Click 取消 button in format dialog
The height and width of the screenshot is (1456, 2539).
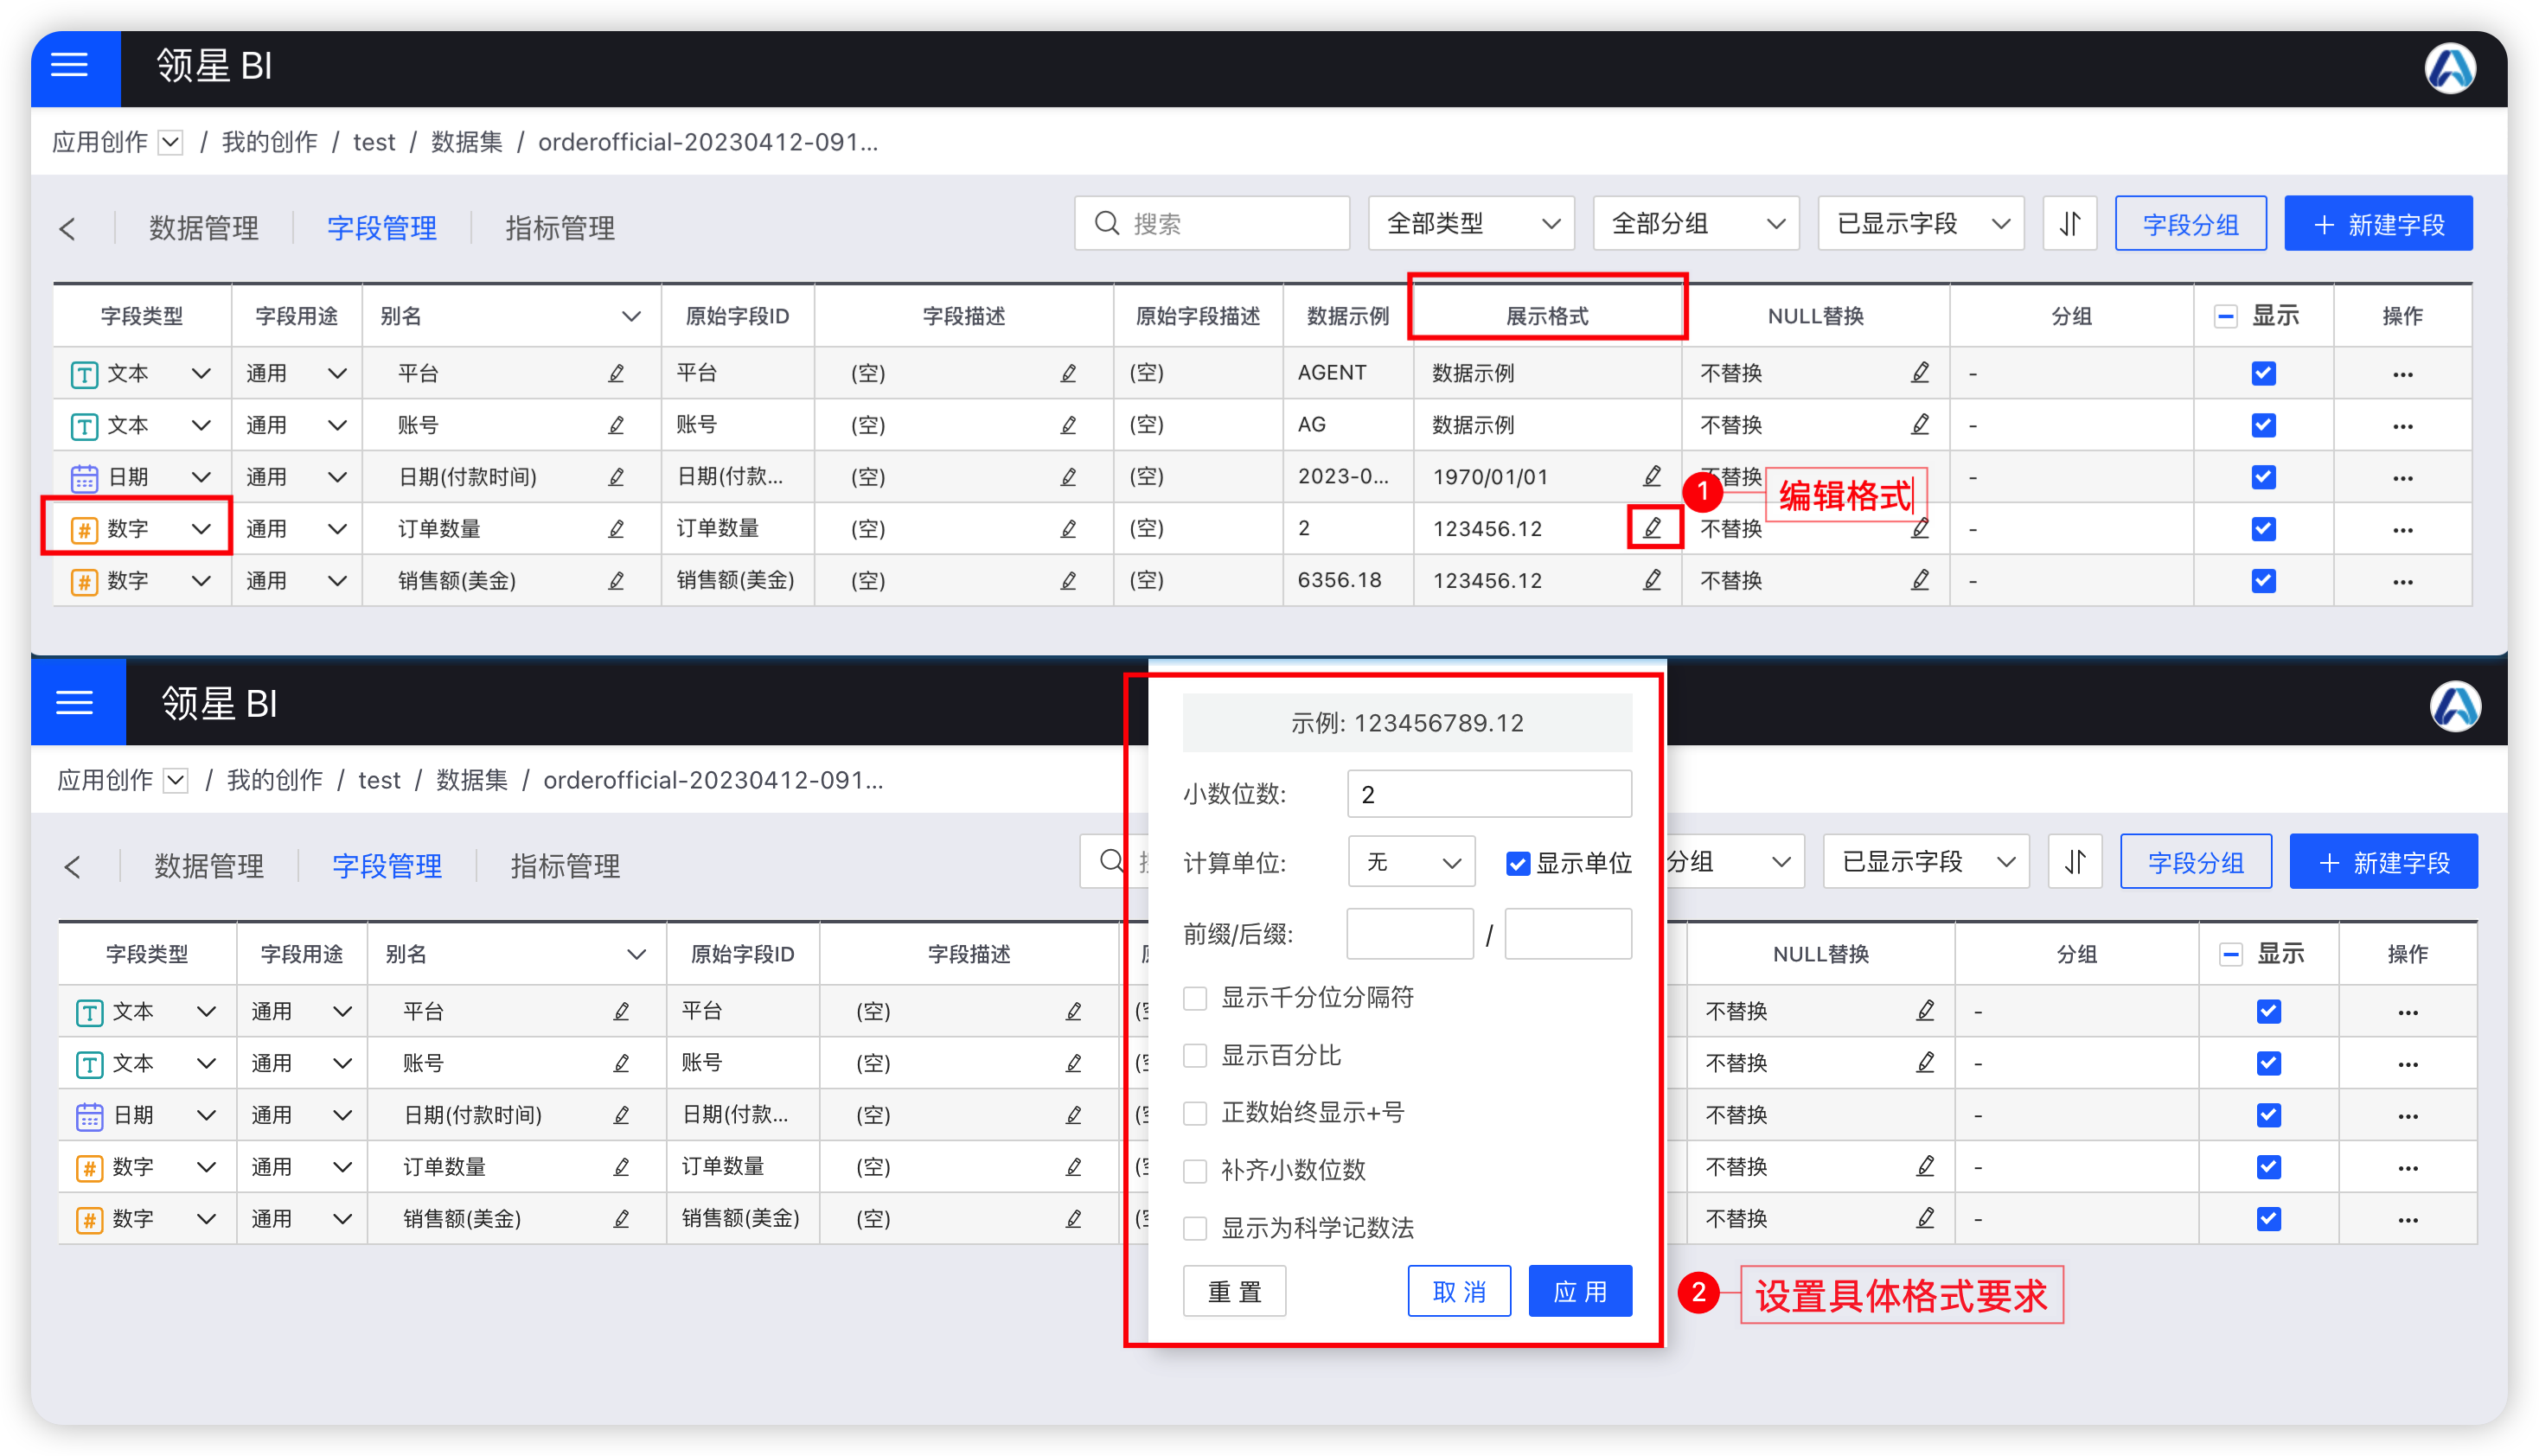click(1458, 1291)
